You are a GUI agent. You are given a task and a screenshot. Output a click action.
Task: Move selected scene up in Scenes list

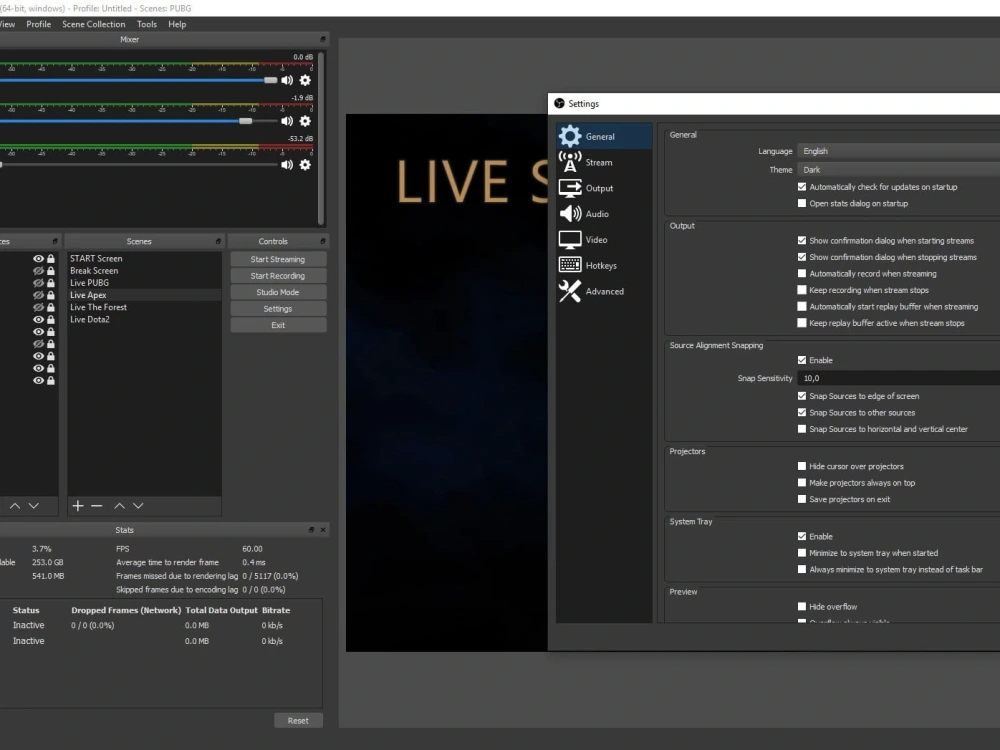pos(119,506)
